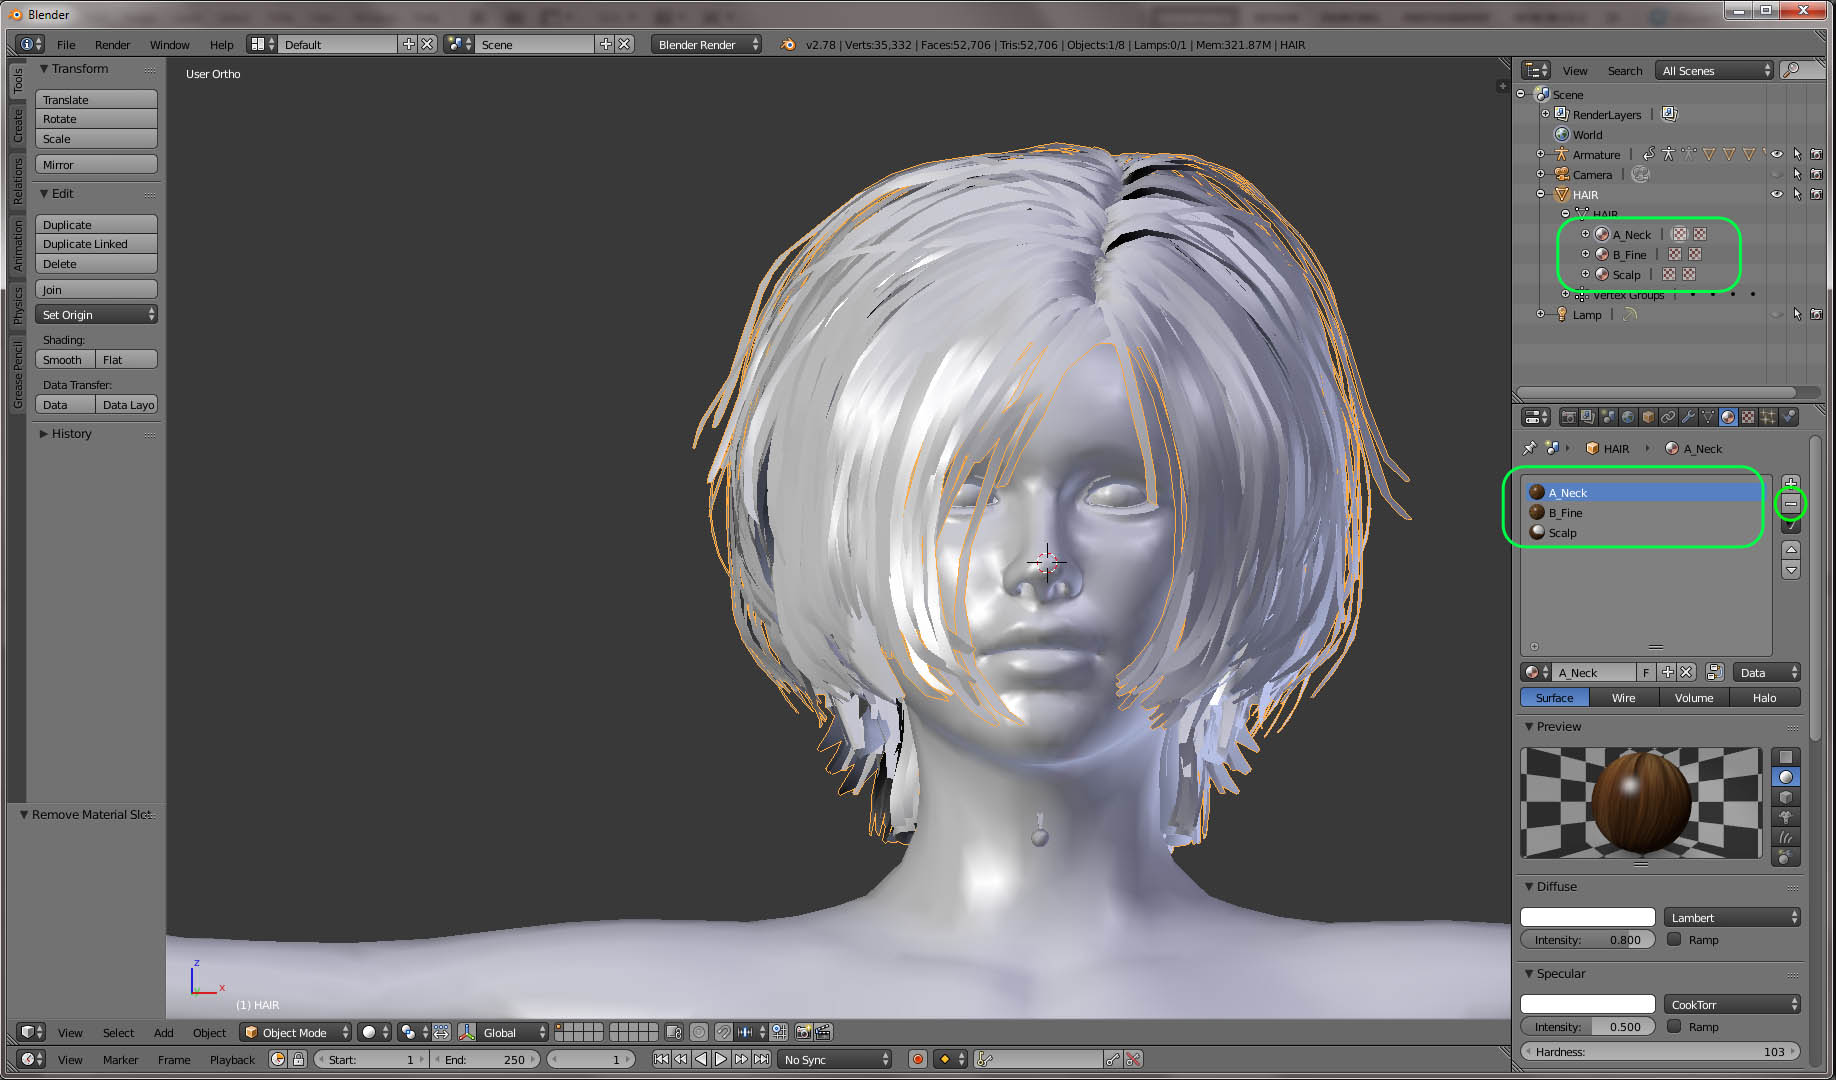Open the Particles properties tab (sparkle icon)
1836x1080 pixels.
point(1768,417)
